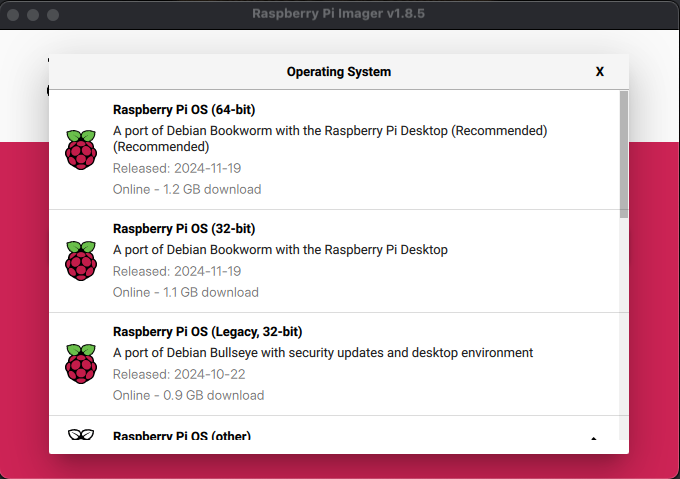
Task: Choose Raspberry Pi OS (Legacy, 32-bit) title
Action: pyautogui.click(x=207, y=332)
